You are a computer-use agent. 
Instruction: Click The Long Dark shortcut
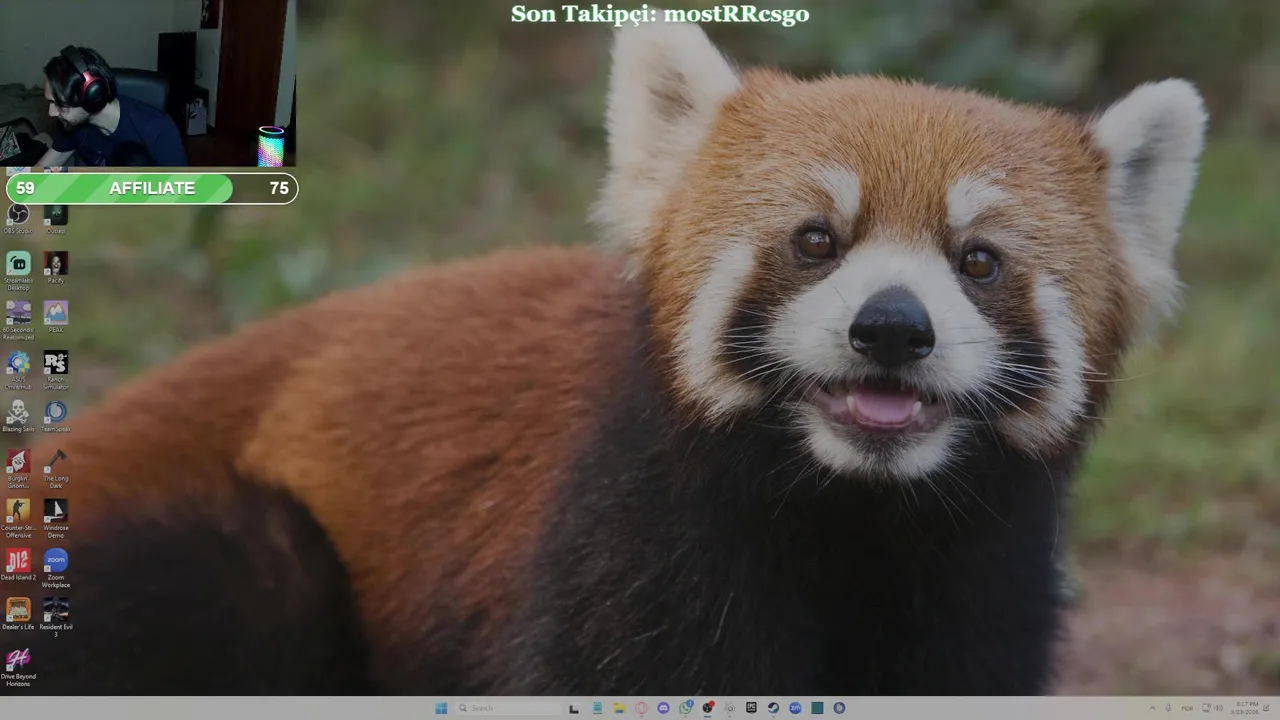click(56, 468)
